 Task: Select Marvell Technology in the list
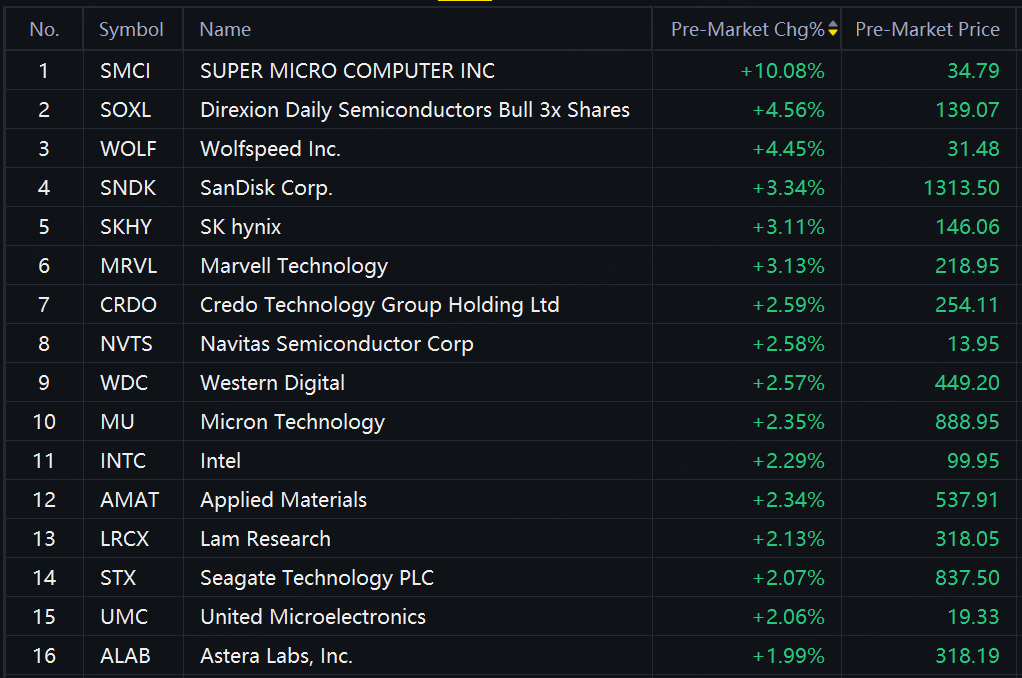click(x=294, y=266)
